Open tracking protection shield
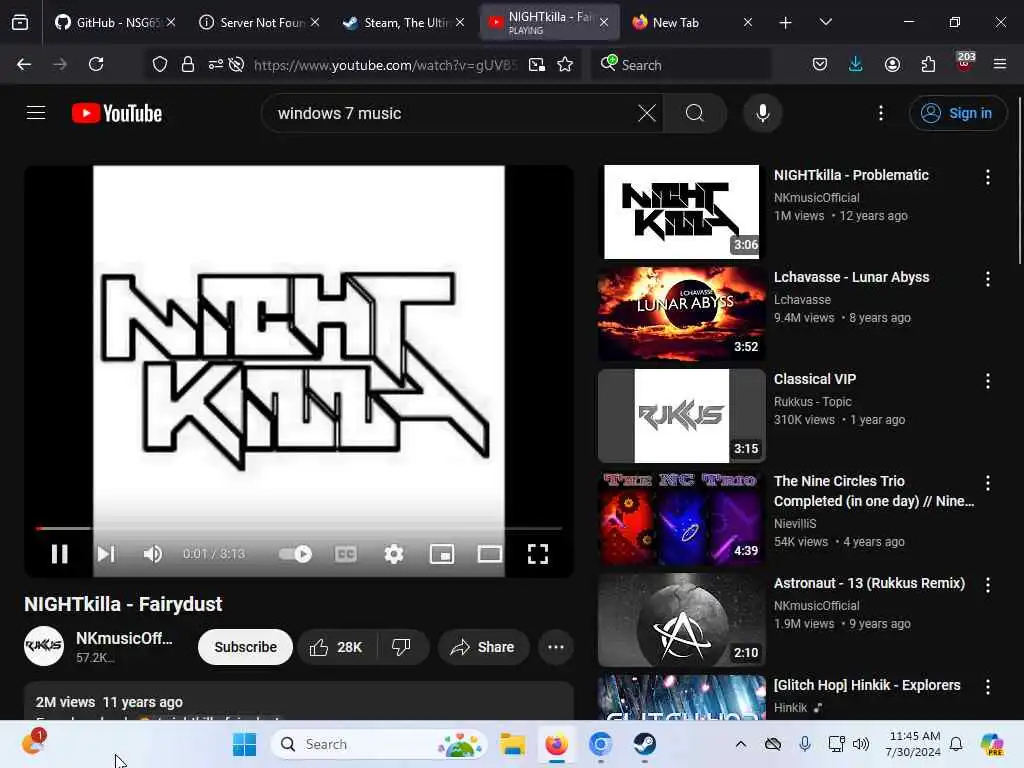1024x768 pixels. tap(160, 64)
